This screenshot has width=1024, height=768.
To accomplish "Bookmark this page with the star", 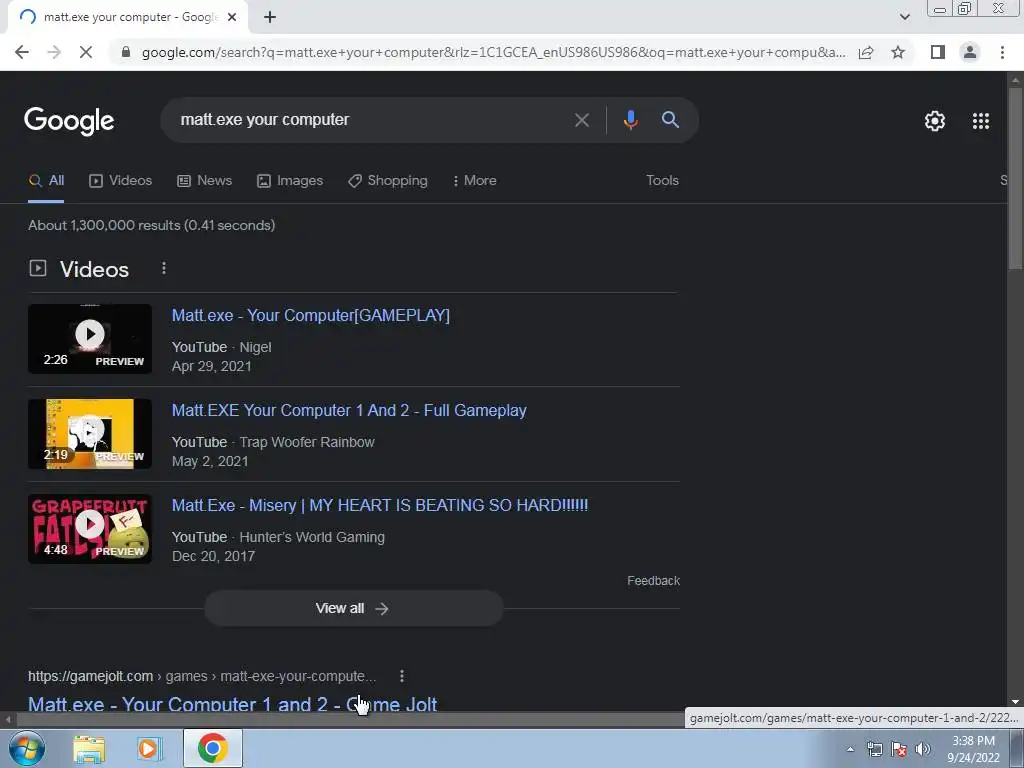I will point(898,52).
